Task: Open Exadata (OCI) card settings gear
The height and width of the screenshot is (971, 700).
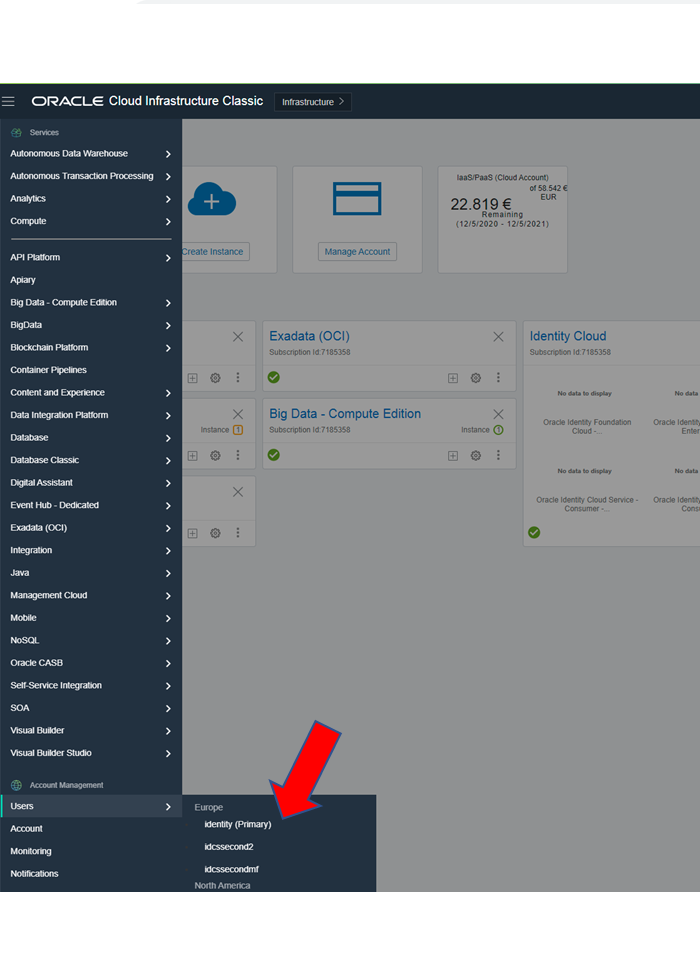Action: click(476, 378)
